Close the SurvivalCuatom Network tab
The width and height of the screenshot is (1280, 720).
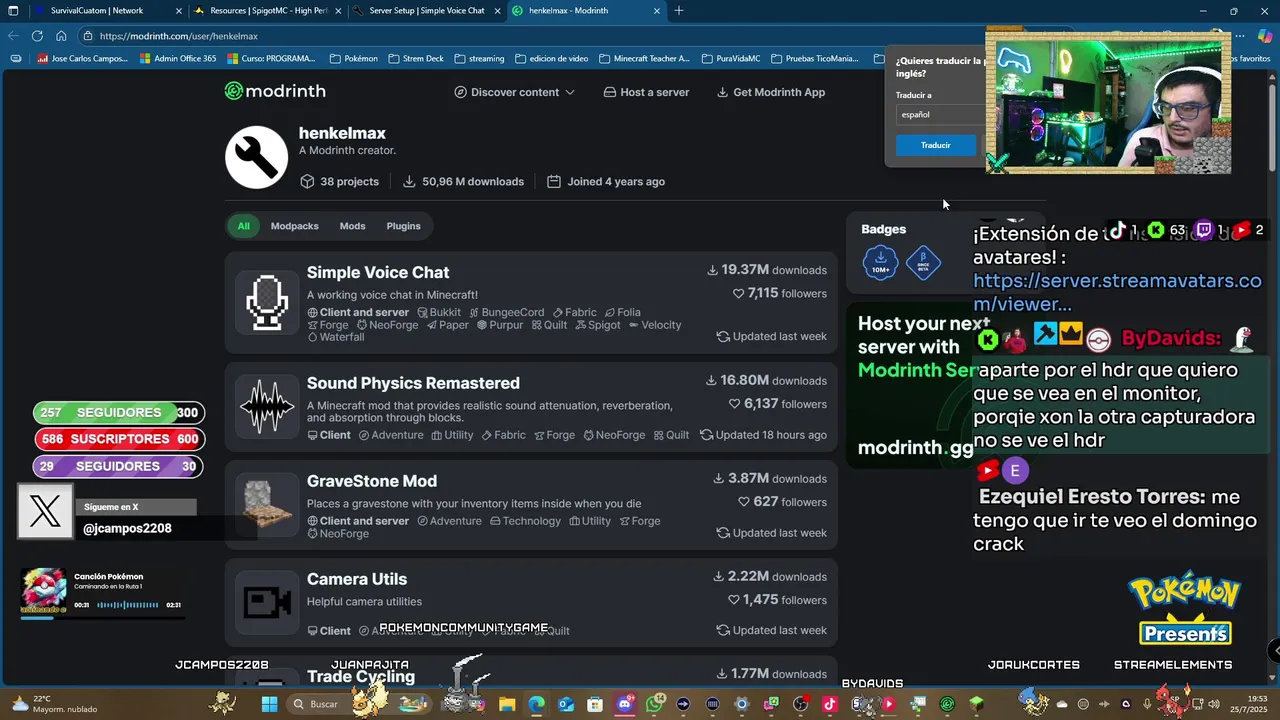(178, 11)
